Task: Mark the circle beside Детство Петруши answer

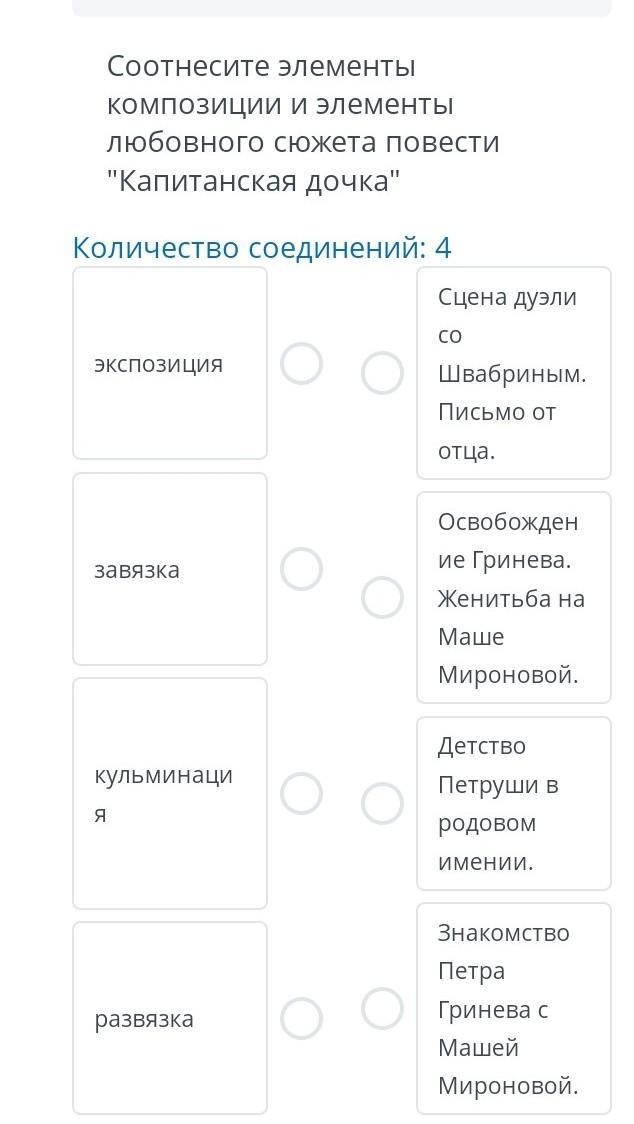Action: pos(382,803)
